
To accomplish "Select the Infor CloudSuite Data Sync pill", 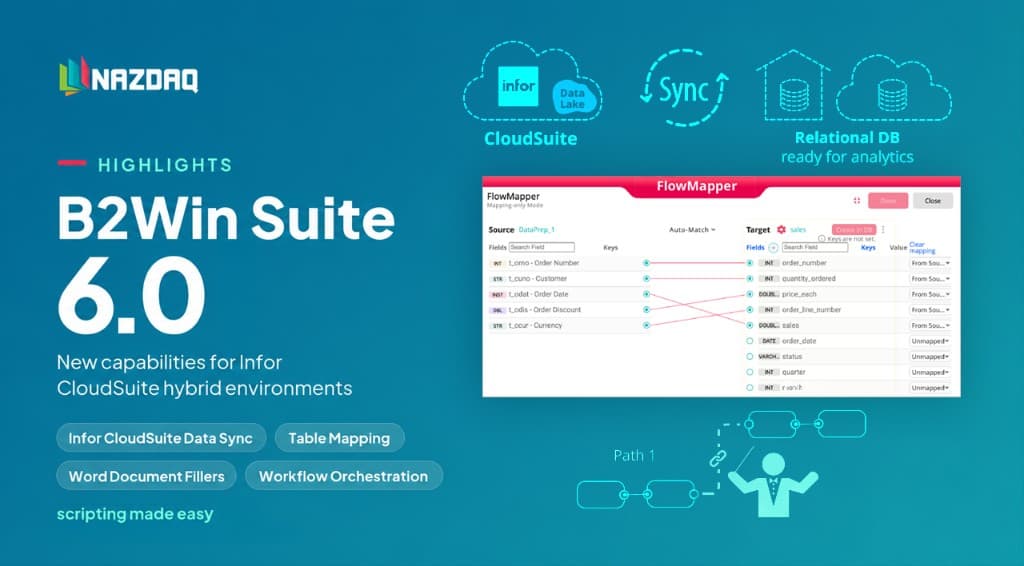I will coord(161,438).
